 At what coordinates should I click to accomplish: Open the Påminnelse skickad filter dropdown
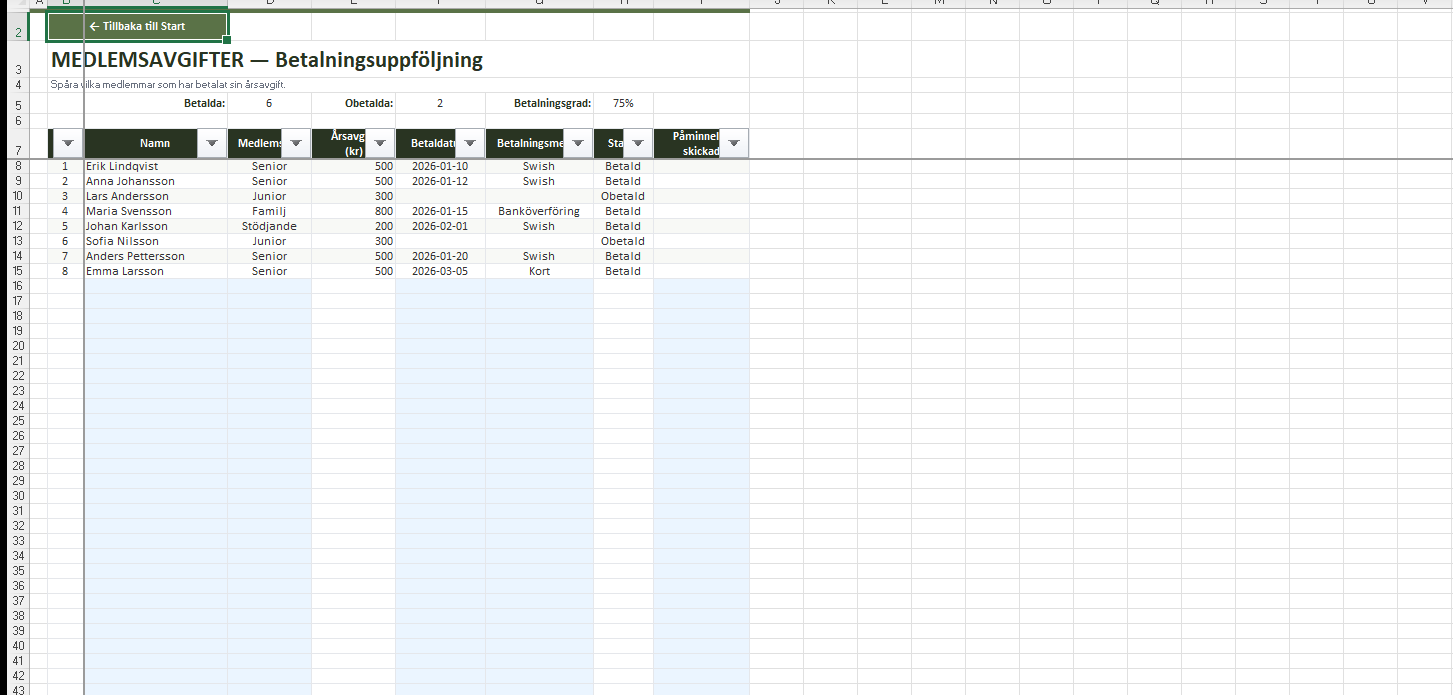pyautogui.click(x=734, y=144)
